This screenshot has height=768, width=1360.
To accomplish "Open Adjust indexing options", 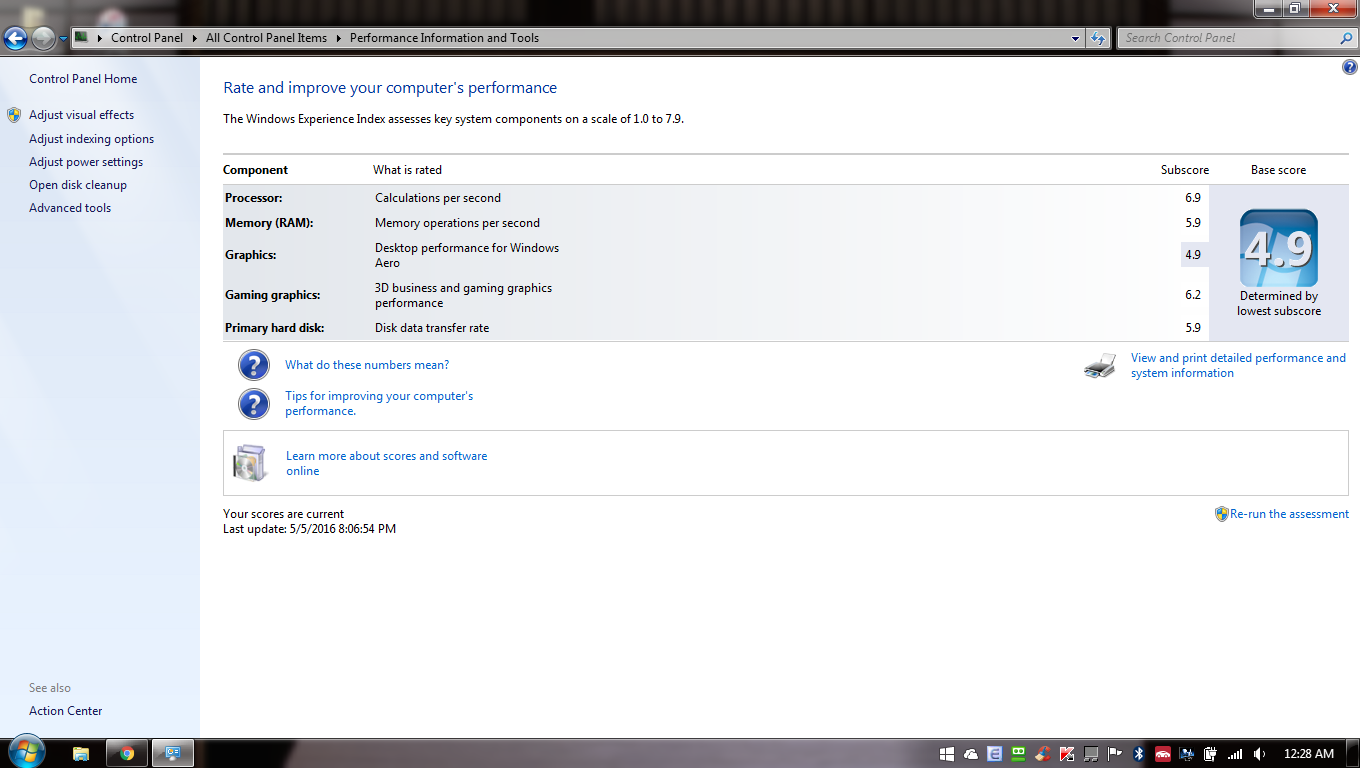I will pos(91,139).
